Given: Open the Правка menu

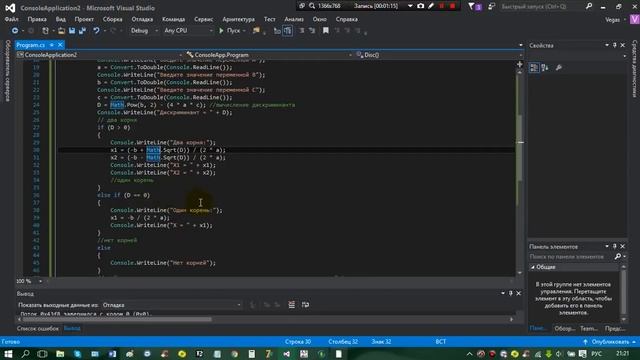Looking at the screenshot, I should [37, 19].
